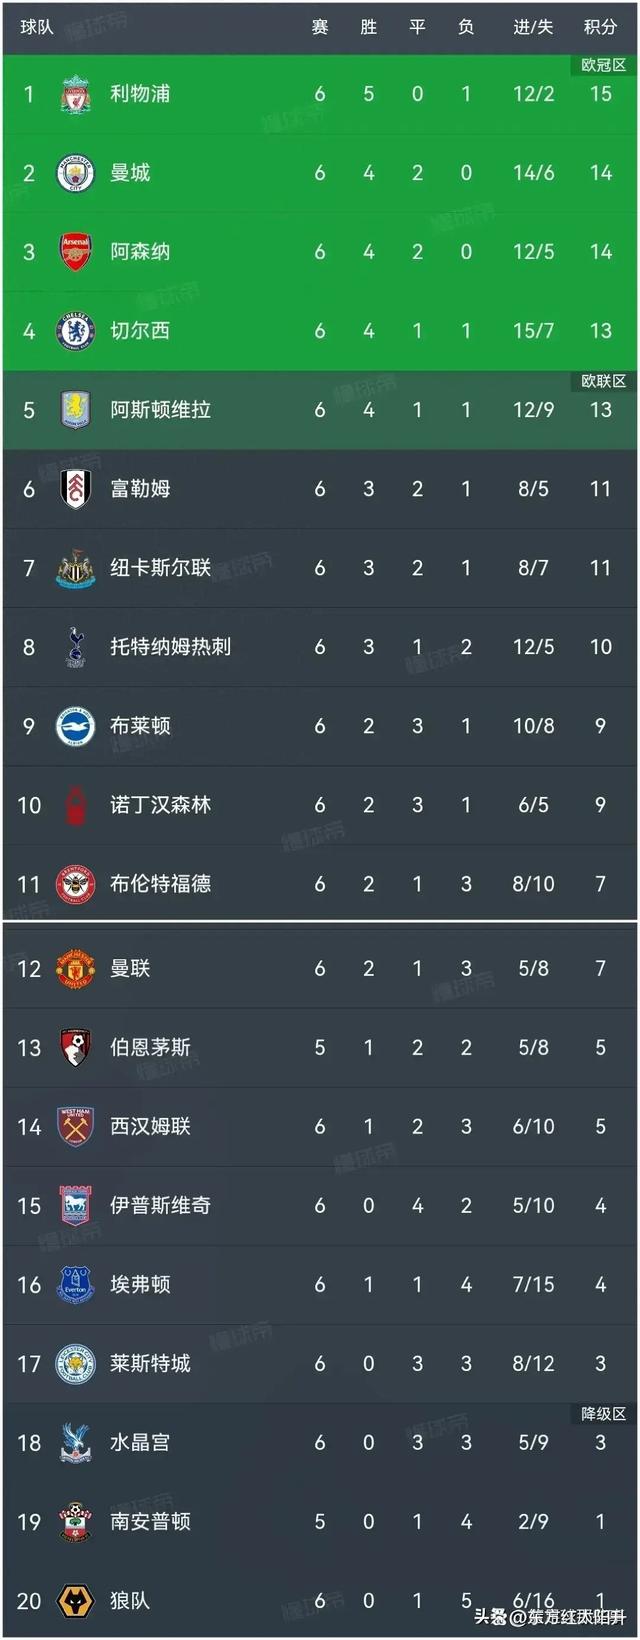Select the Newcastle United crest
Image resolution: width=640 pixels, height=1640 pixels.
point(75,568)
